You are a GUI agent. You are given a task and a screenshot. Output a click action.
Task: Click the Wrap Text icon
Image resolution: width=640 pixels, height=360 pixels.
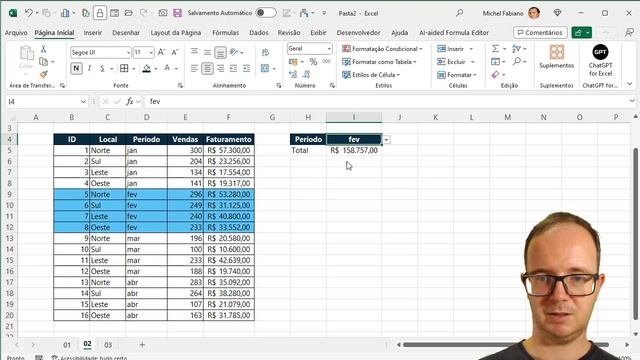[x=265, y=52]
